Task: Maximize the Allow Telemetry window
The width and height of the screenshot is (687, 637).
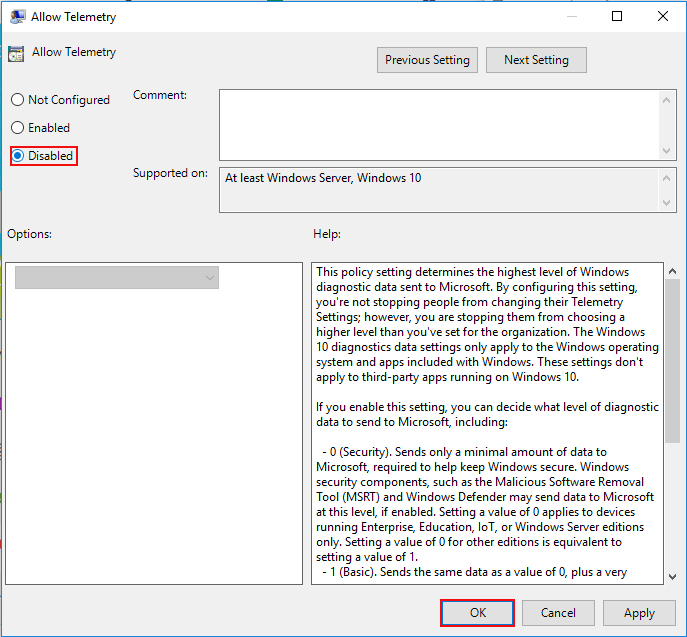Action: point(617,16)
